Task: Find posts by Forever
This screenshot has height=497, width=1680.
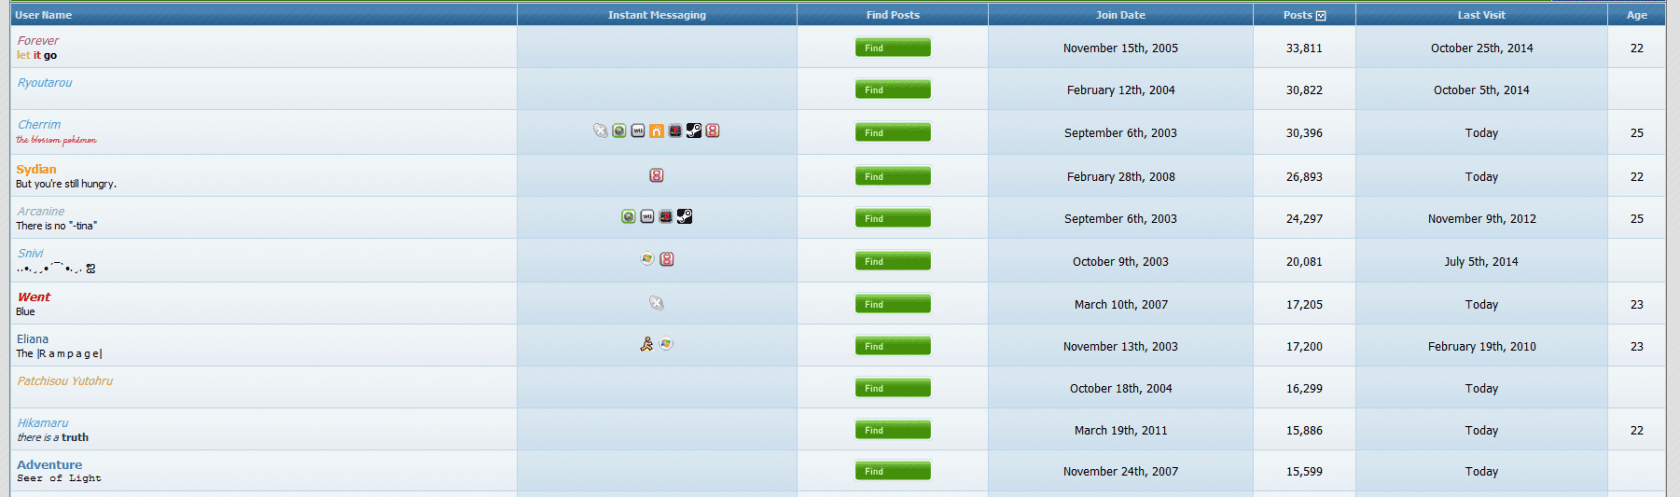Action: click(x=893, y=48)
